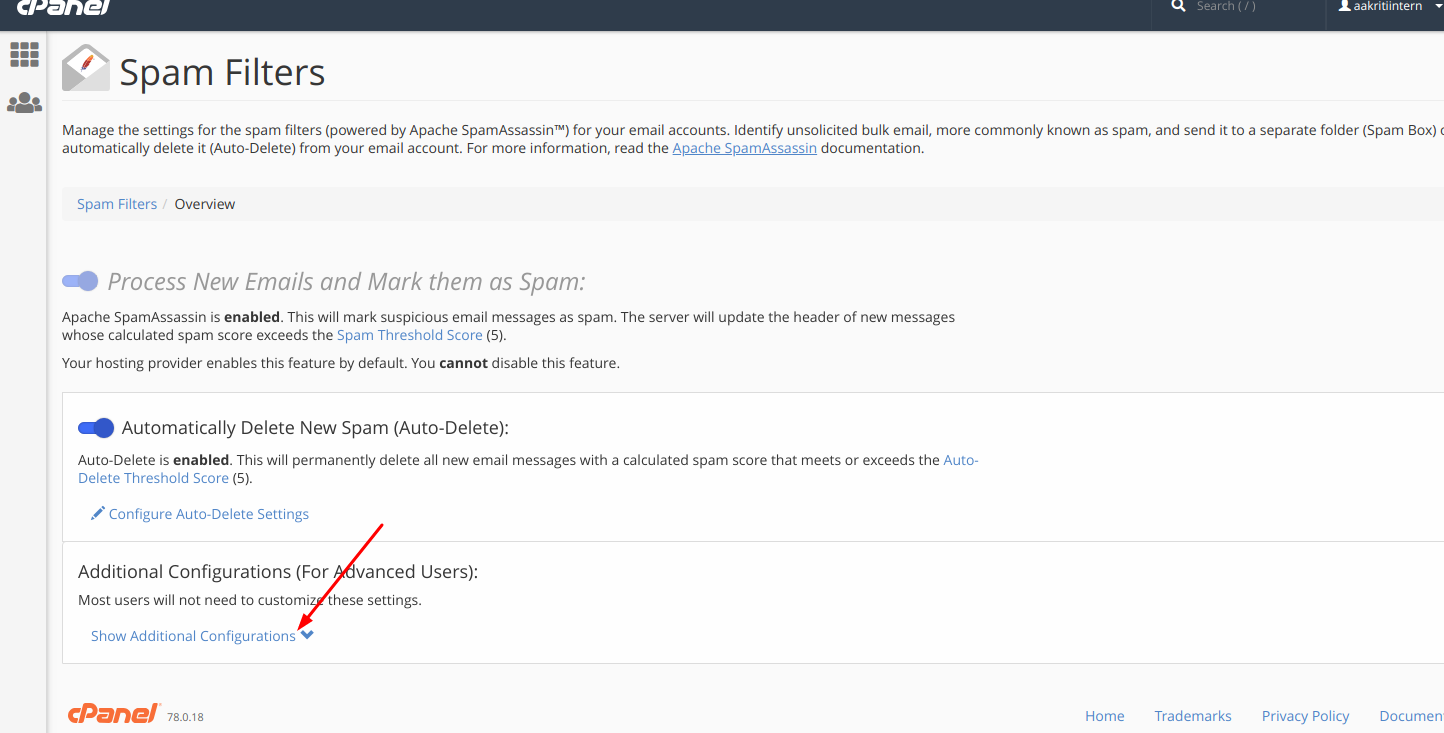Click Automatically Delete New Spam heading
This screenshot has height=733, width=1444.
coord(316,428)
